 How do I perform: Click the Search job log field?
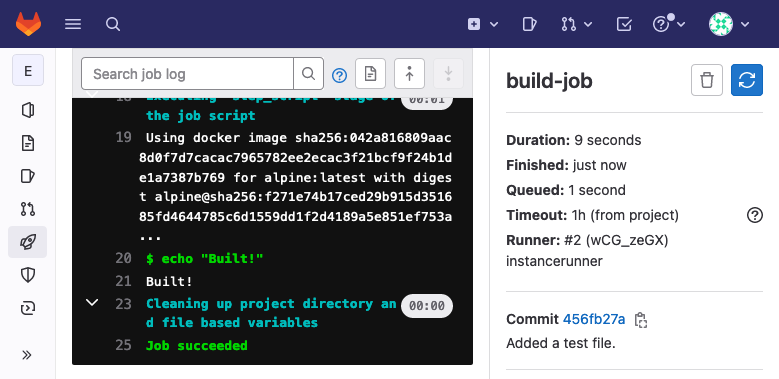pos(187,74)
